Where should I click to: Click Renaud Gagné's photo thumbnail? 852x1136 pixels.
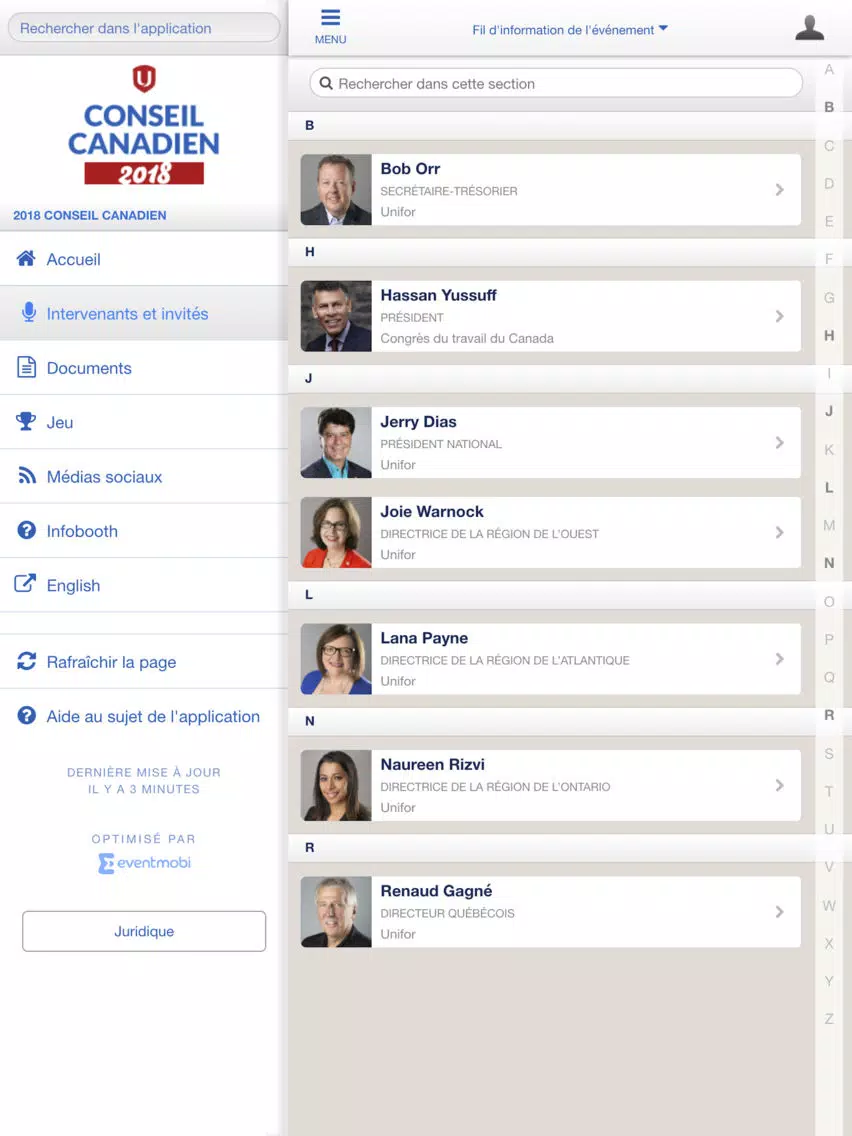click(336, 912)
